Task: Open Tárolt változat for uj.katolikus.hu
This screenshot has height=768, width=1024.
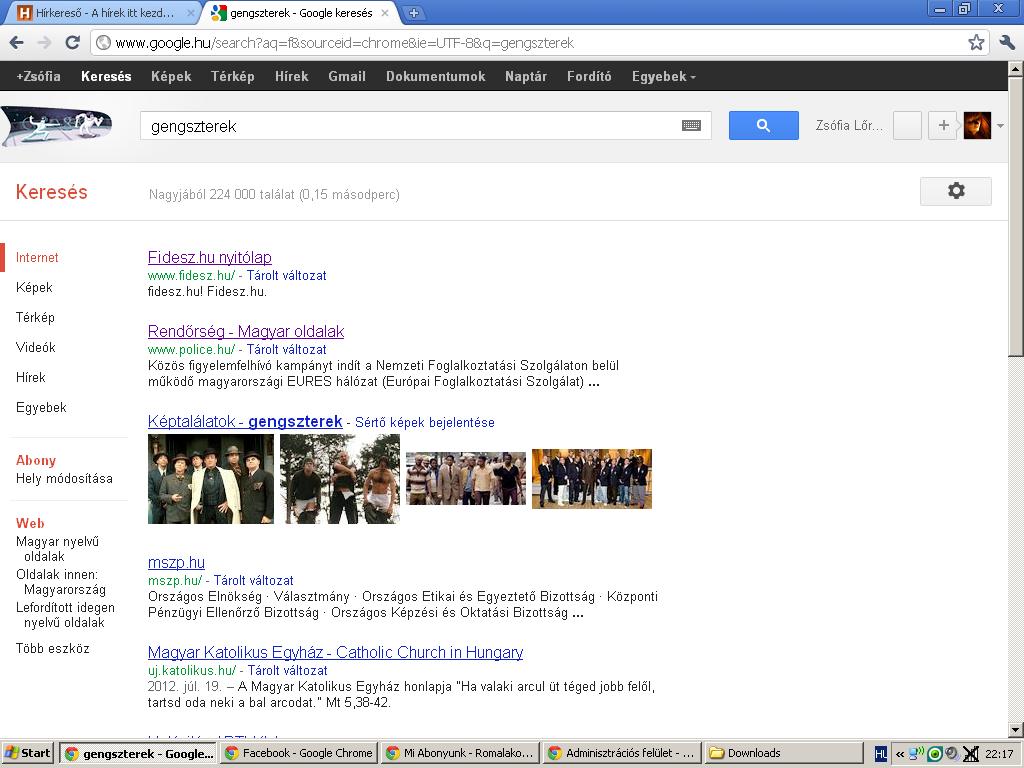Action: pyautogui.click(x=287, y=671)
